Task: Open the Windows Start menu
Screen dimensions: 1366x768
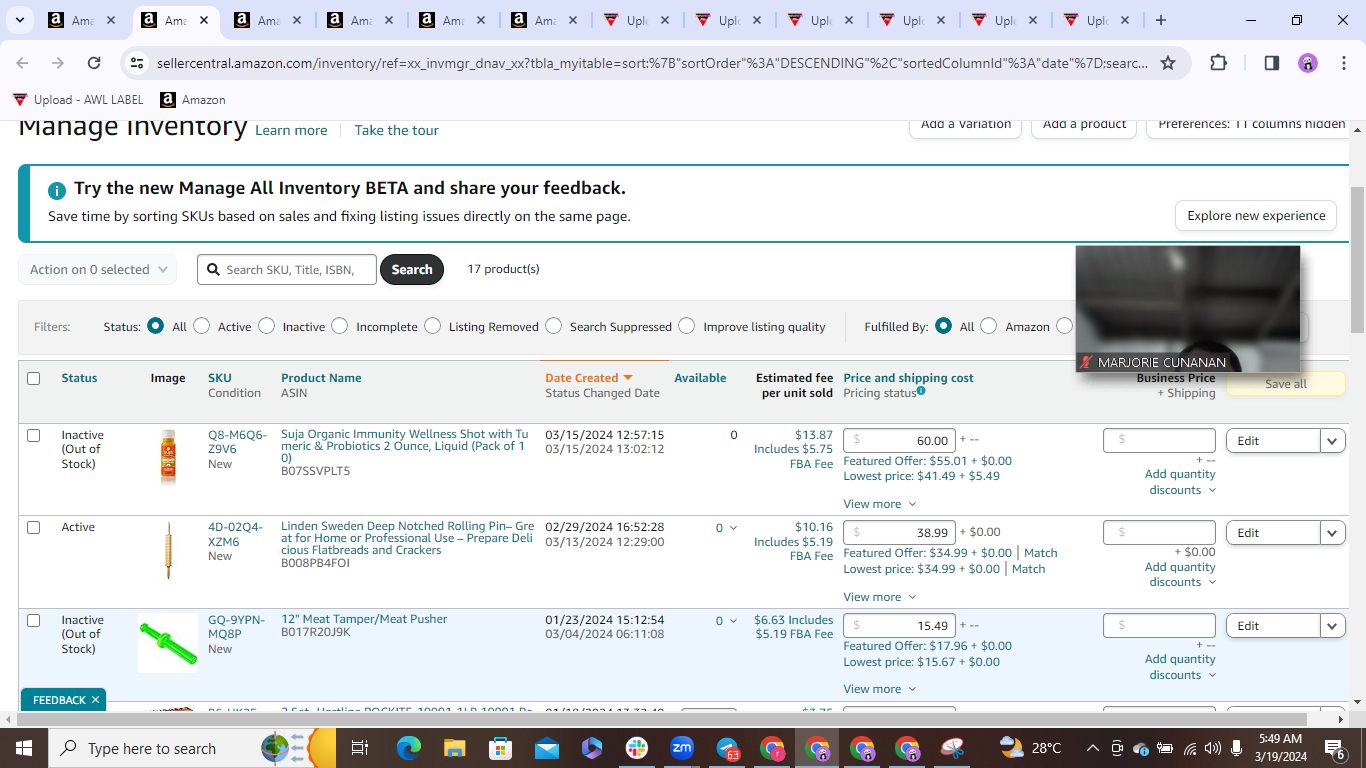Action: click(x=22, y=748)
